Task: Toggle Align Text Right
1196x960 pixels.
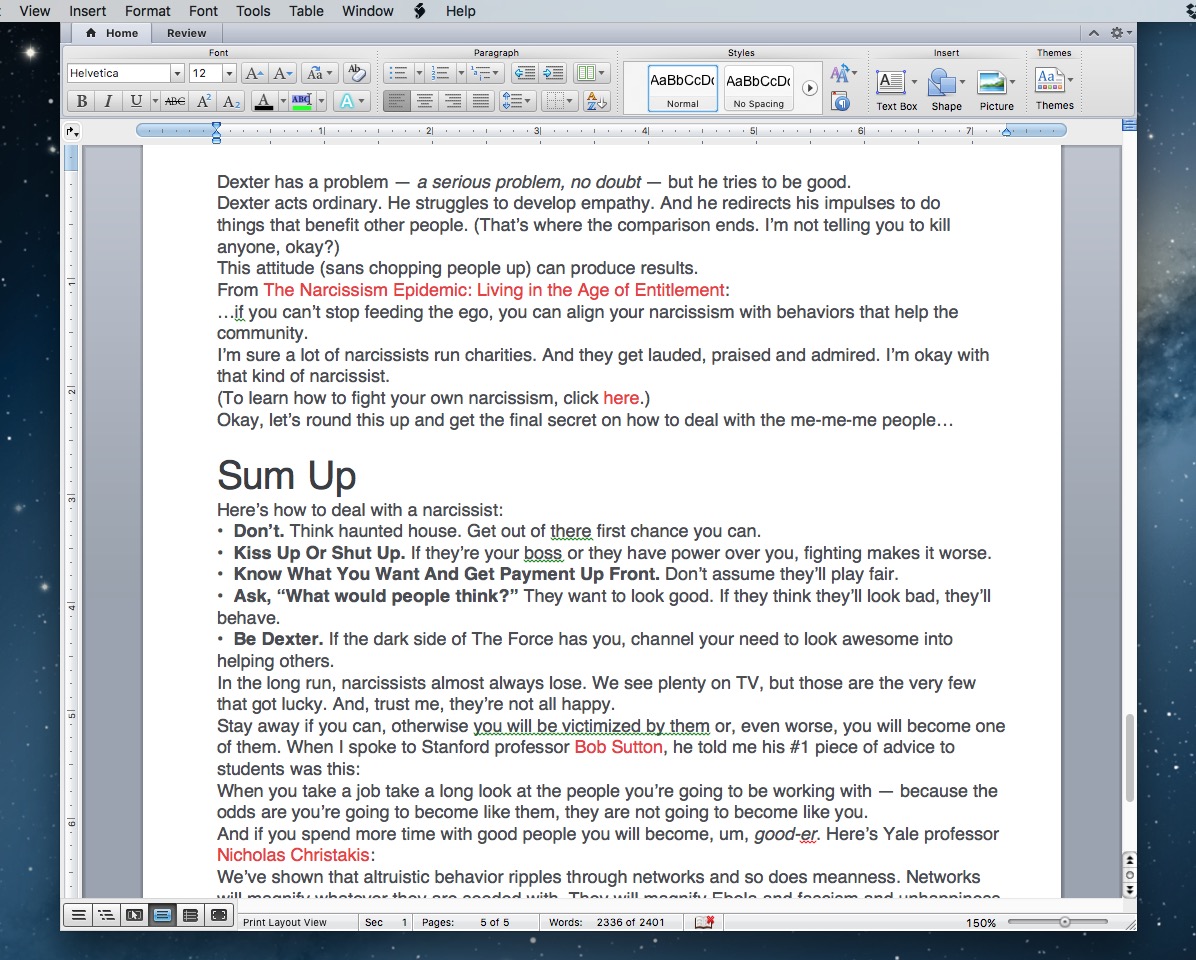Action: pyautogui.click(x=453, y=101)
